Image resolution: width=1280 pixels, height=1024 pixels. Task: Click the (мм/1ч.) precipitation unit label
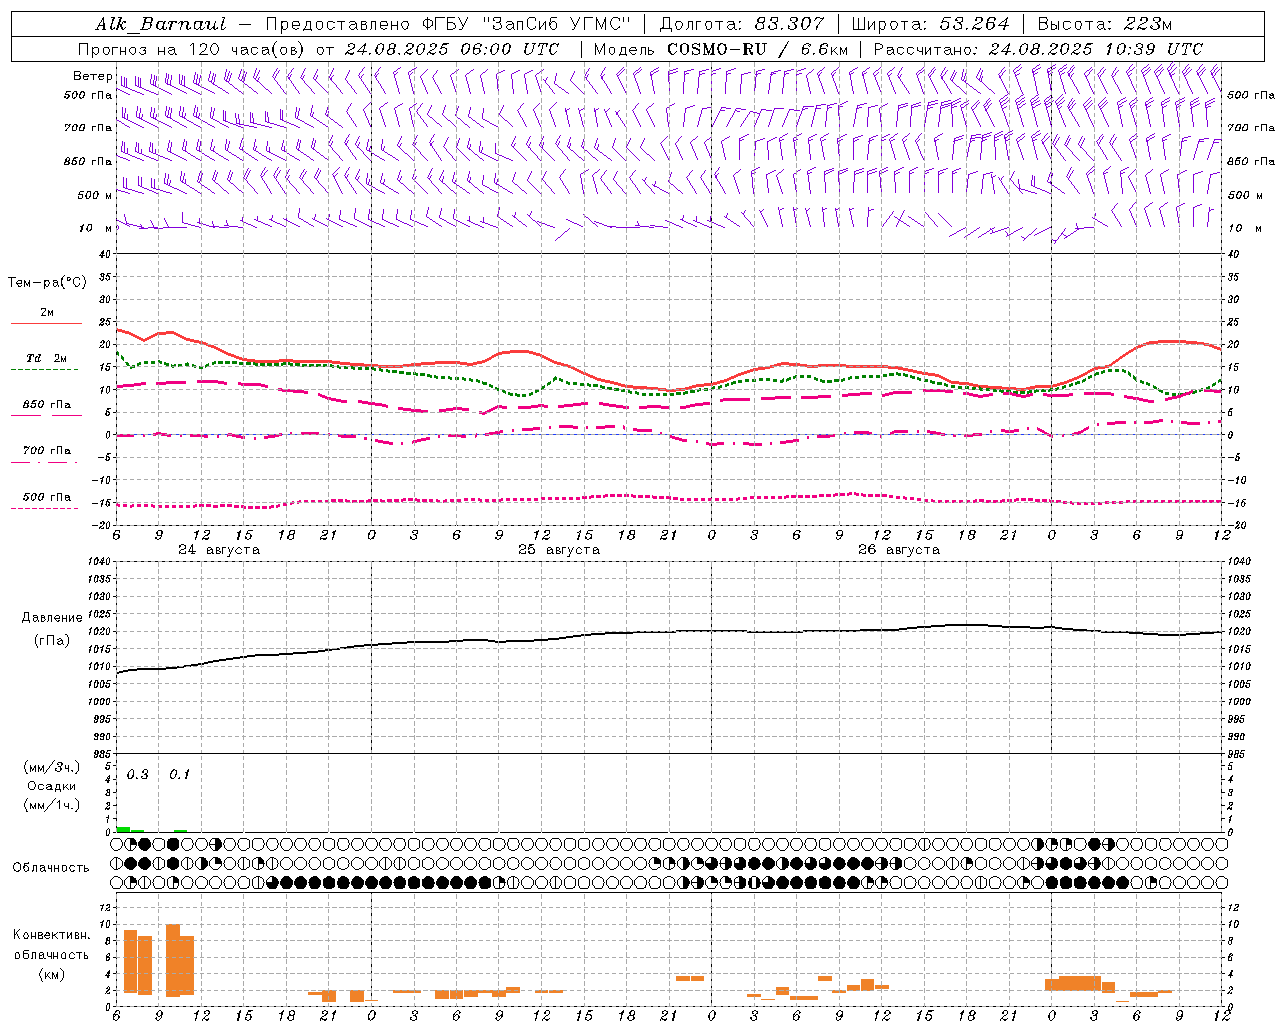pyautogui.click(x=52, y=805)
